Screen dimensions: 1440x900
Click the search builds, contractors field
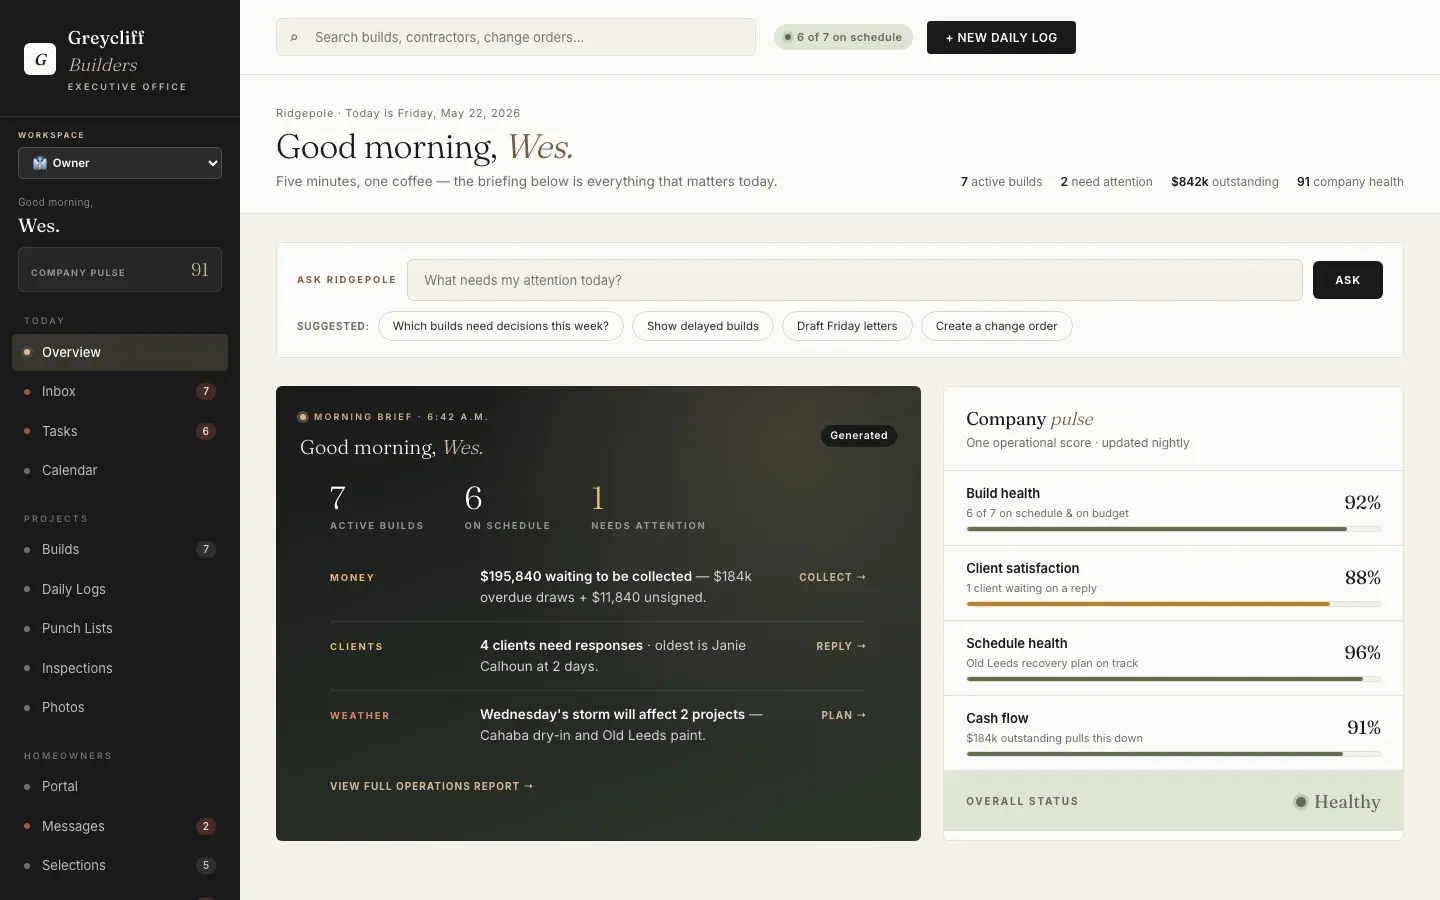516,37
